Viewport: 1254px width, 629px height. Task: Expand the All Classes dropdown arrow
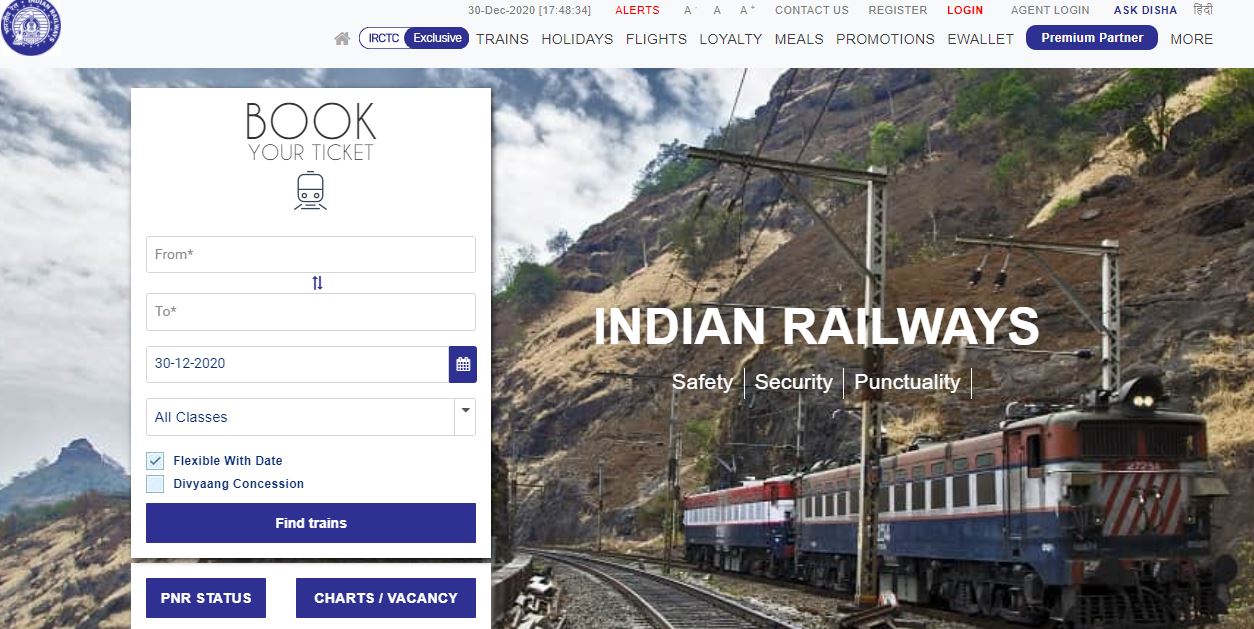(x=465, y=410)
